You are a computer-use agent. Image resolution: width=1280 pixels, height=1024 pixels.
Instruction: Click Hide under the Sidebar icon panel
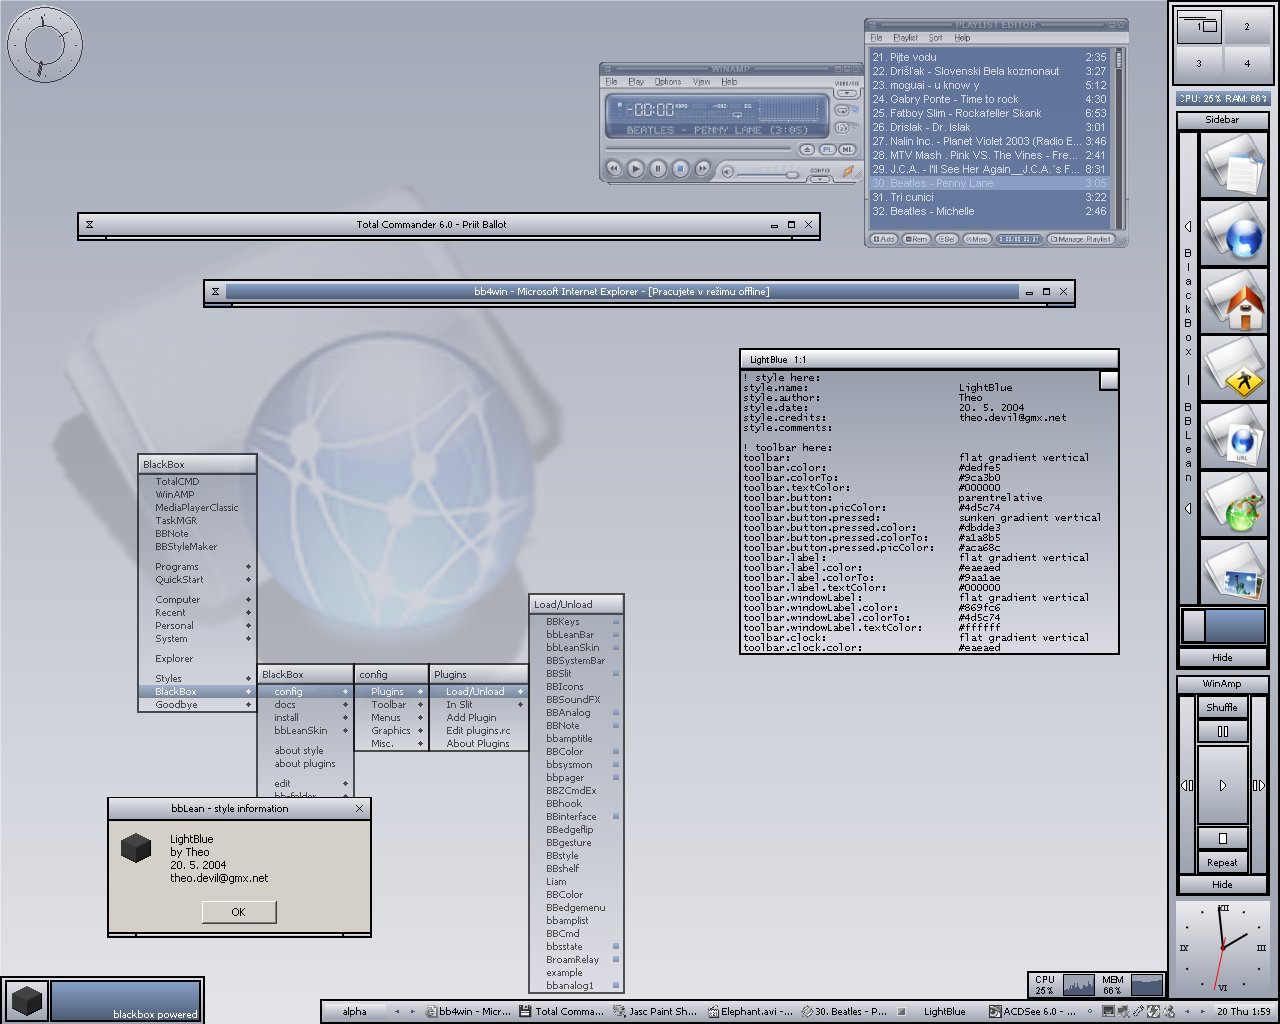[x=1222, y=658]
